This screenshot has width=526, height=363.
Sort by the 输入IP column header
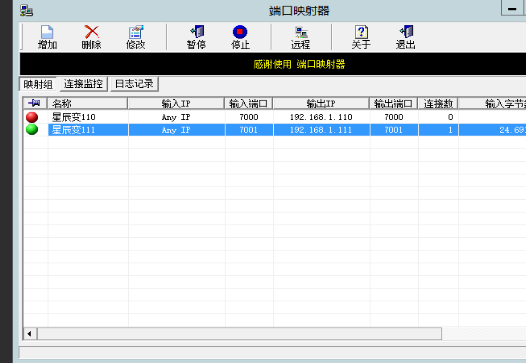(x=176, y=103)
